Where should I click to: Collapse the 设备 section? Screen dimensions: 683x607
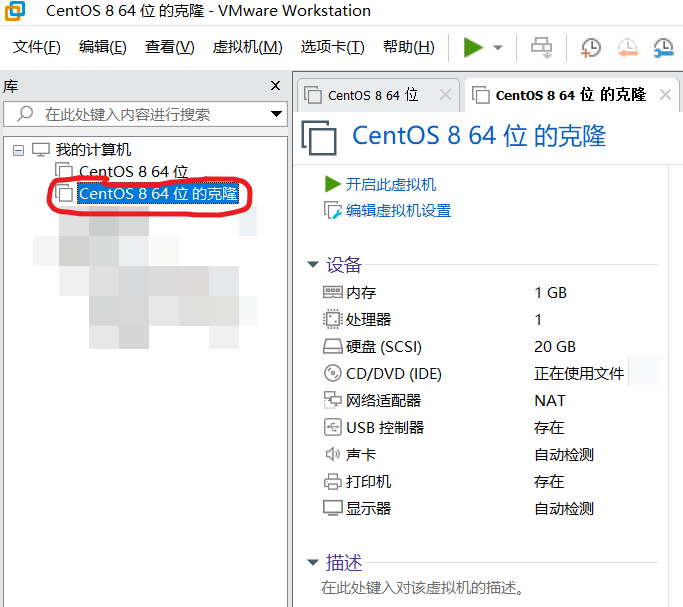click(313, 264)
